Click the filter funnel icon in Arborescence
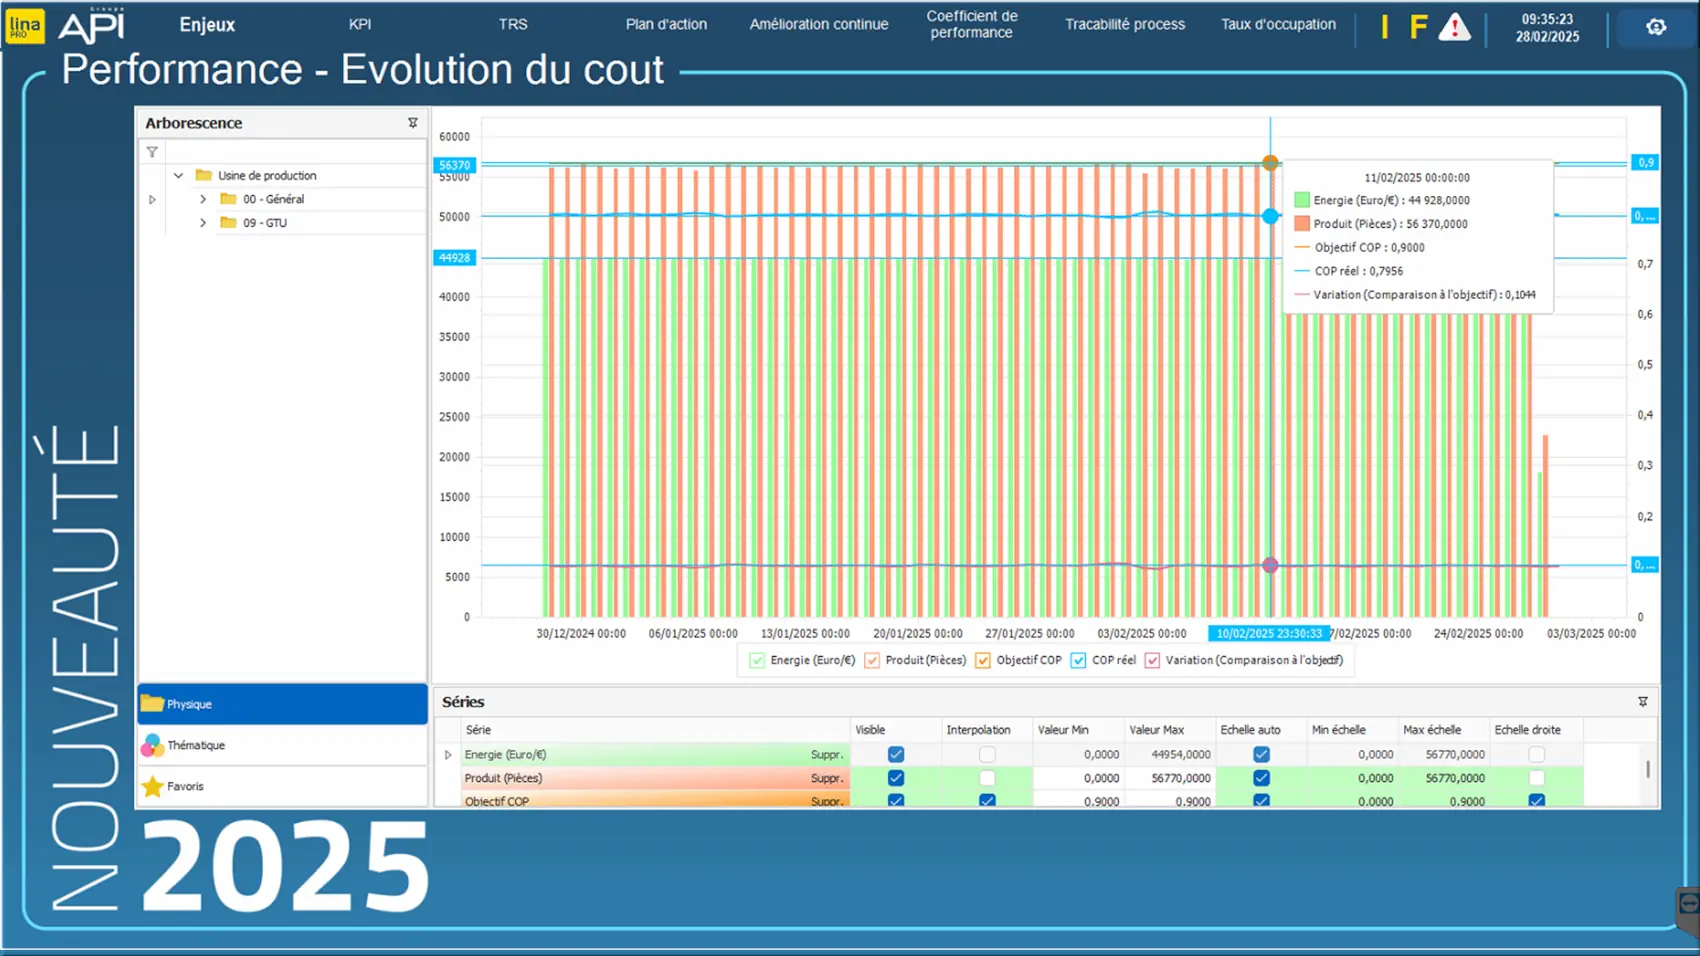Screen dimensions: 1700x956 (x=152, y=152)
